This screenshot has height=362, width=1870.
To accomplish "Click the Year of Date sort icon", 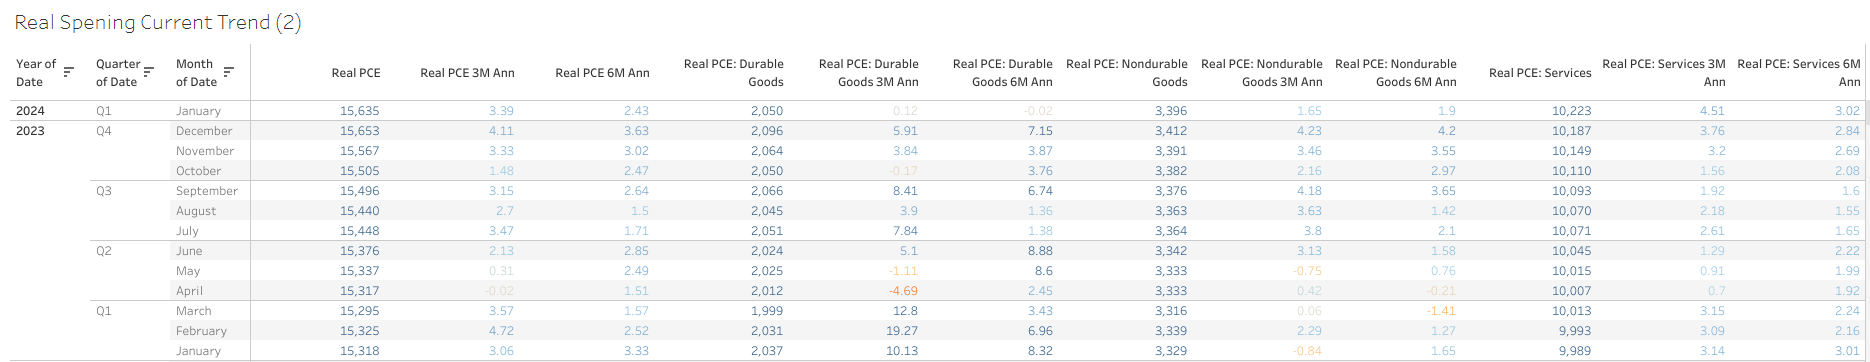I will click(x=69, y=72).
